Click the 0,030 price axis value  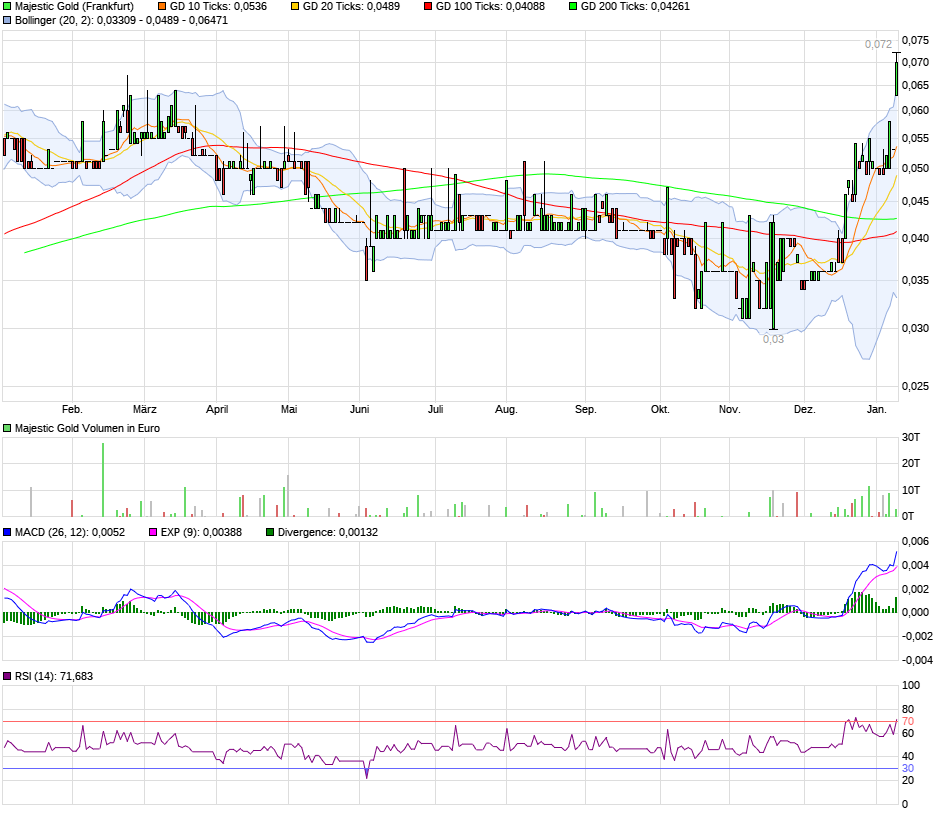[x=915, y=328]
